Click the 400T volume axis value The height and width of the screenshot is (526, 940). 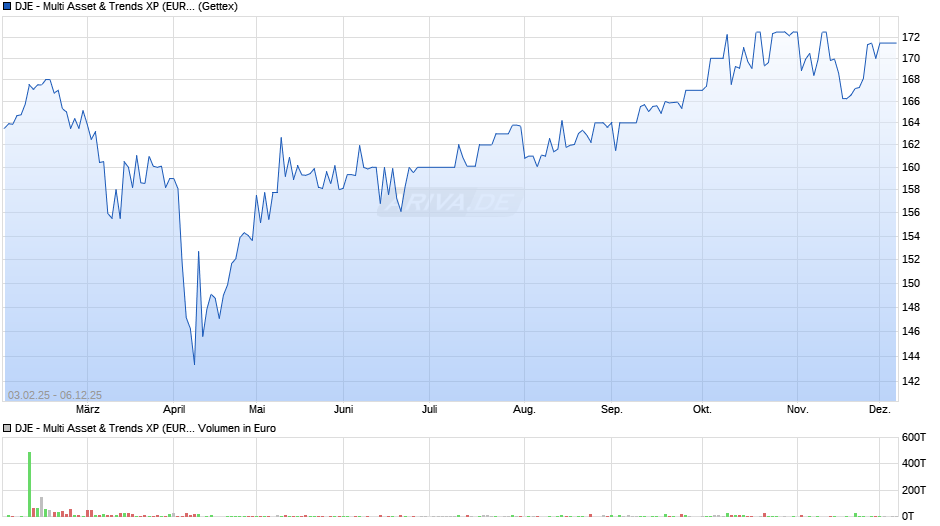[914, 463]
